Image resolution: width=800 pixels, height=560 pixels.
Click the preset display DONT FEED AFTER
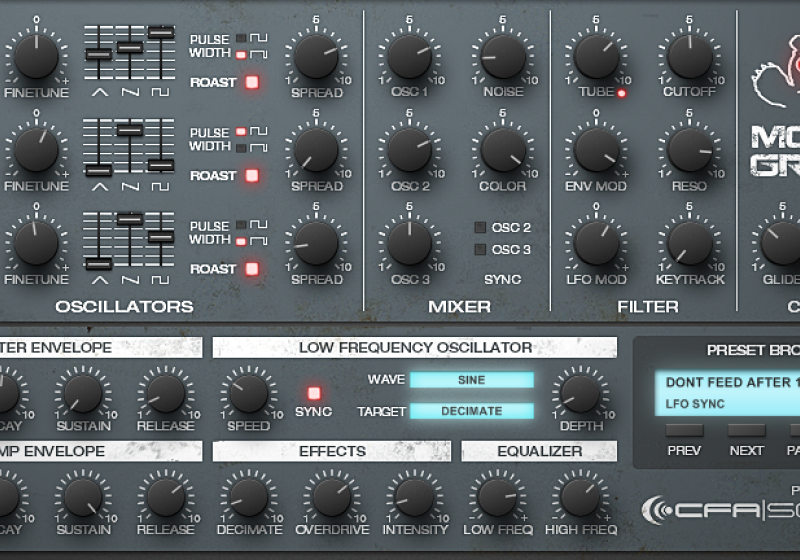(728, 393)
